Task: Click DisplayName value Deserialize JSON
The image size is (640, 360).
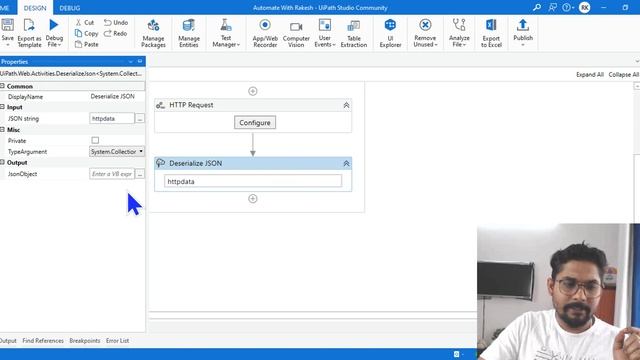Action: [113, 97]
